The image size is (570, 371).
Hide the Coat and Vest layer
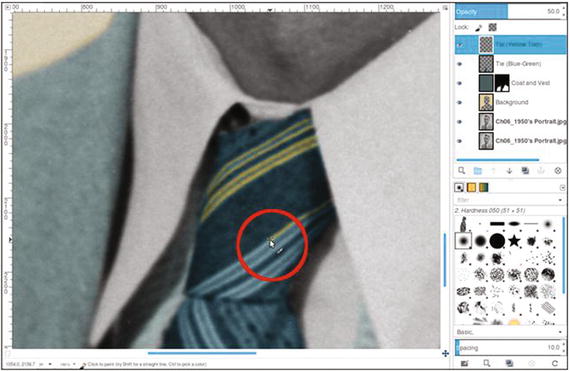click(459, 83)
